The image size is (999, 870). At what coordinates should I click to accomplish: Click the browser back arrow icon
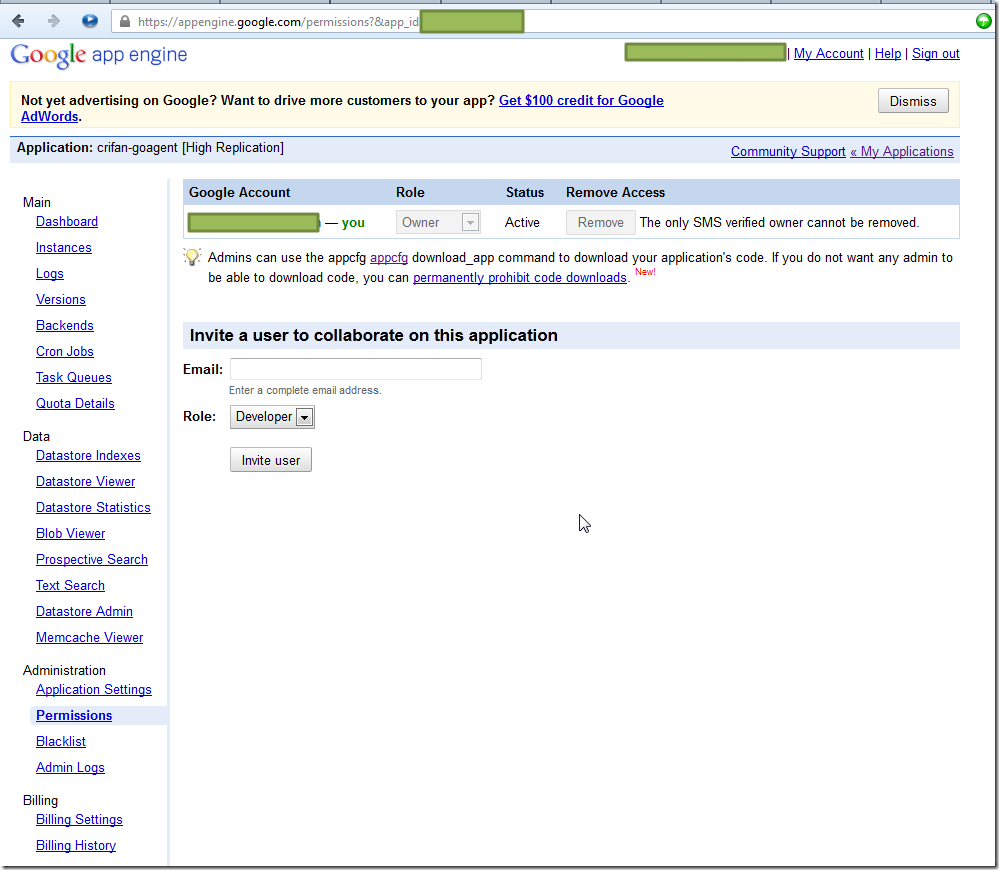coord(18,22)
